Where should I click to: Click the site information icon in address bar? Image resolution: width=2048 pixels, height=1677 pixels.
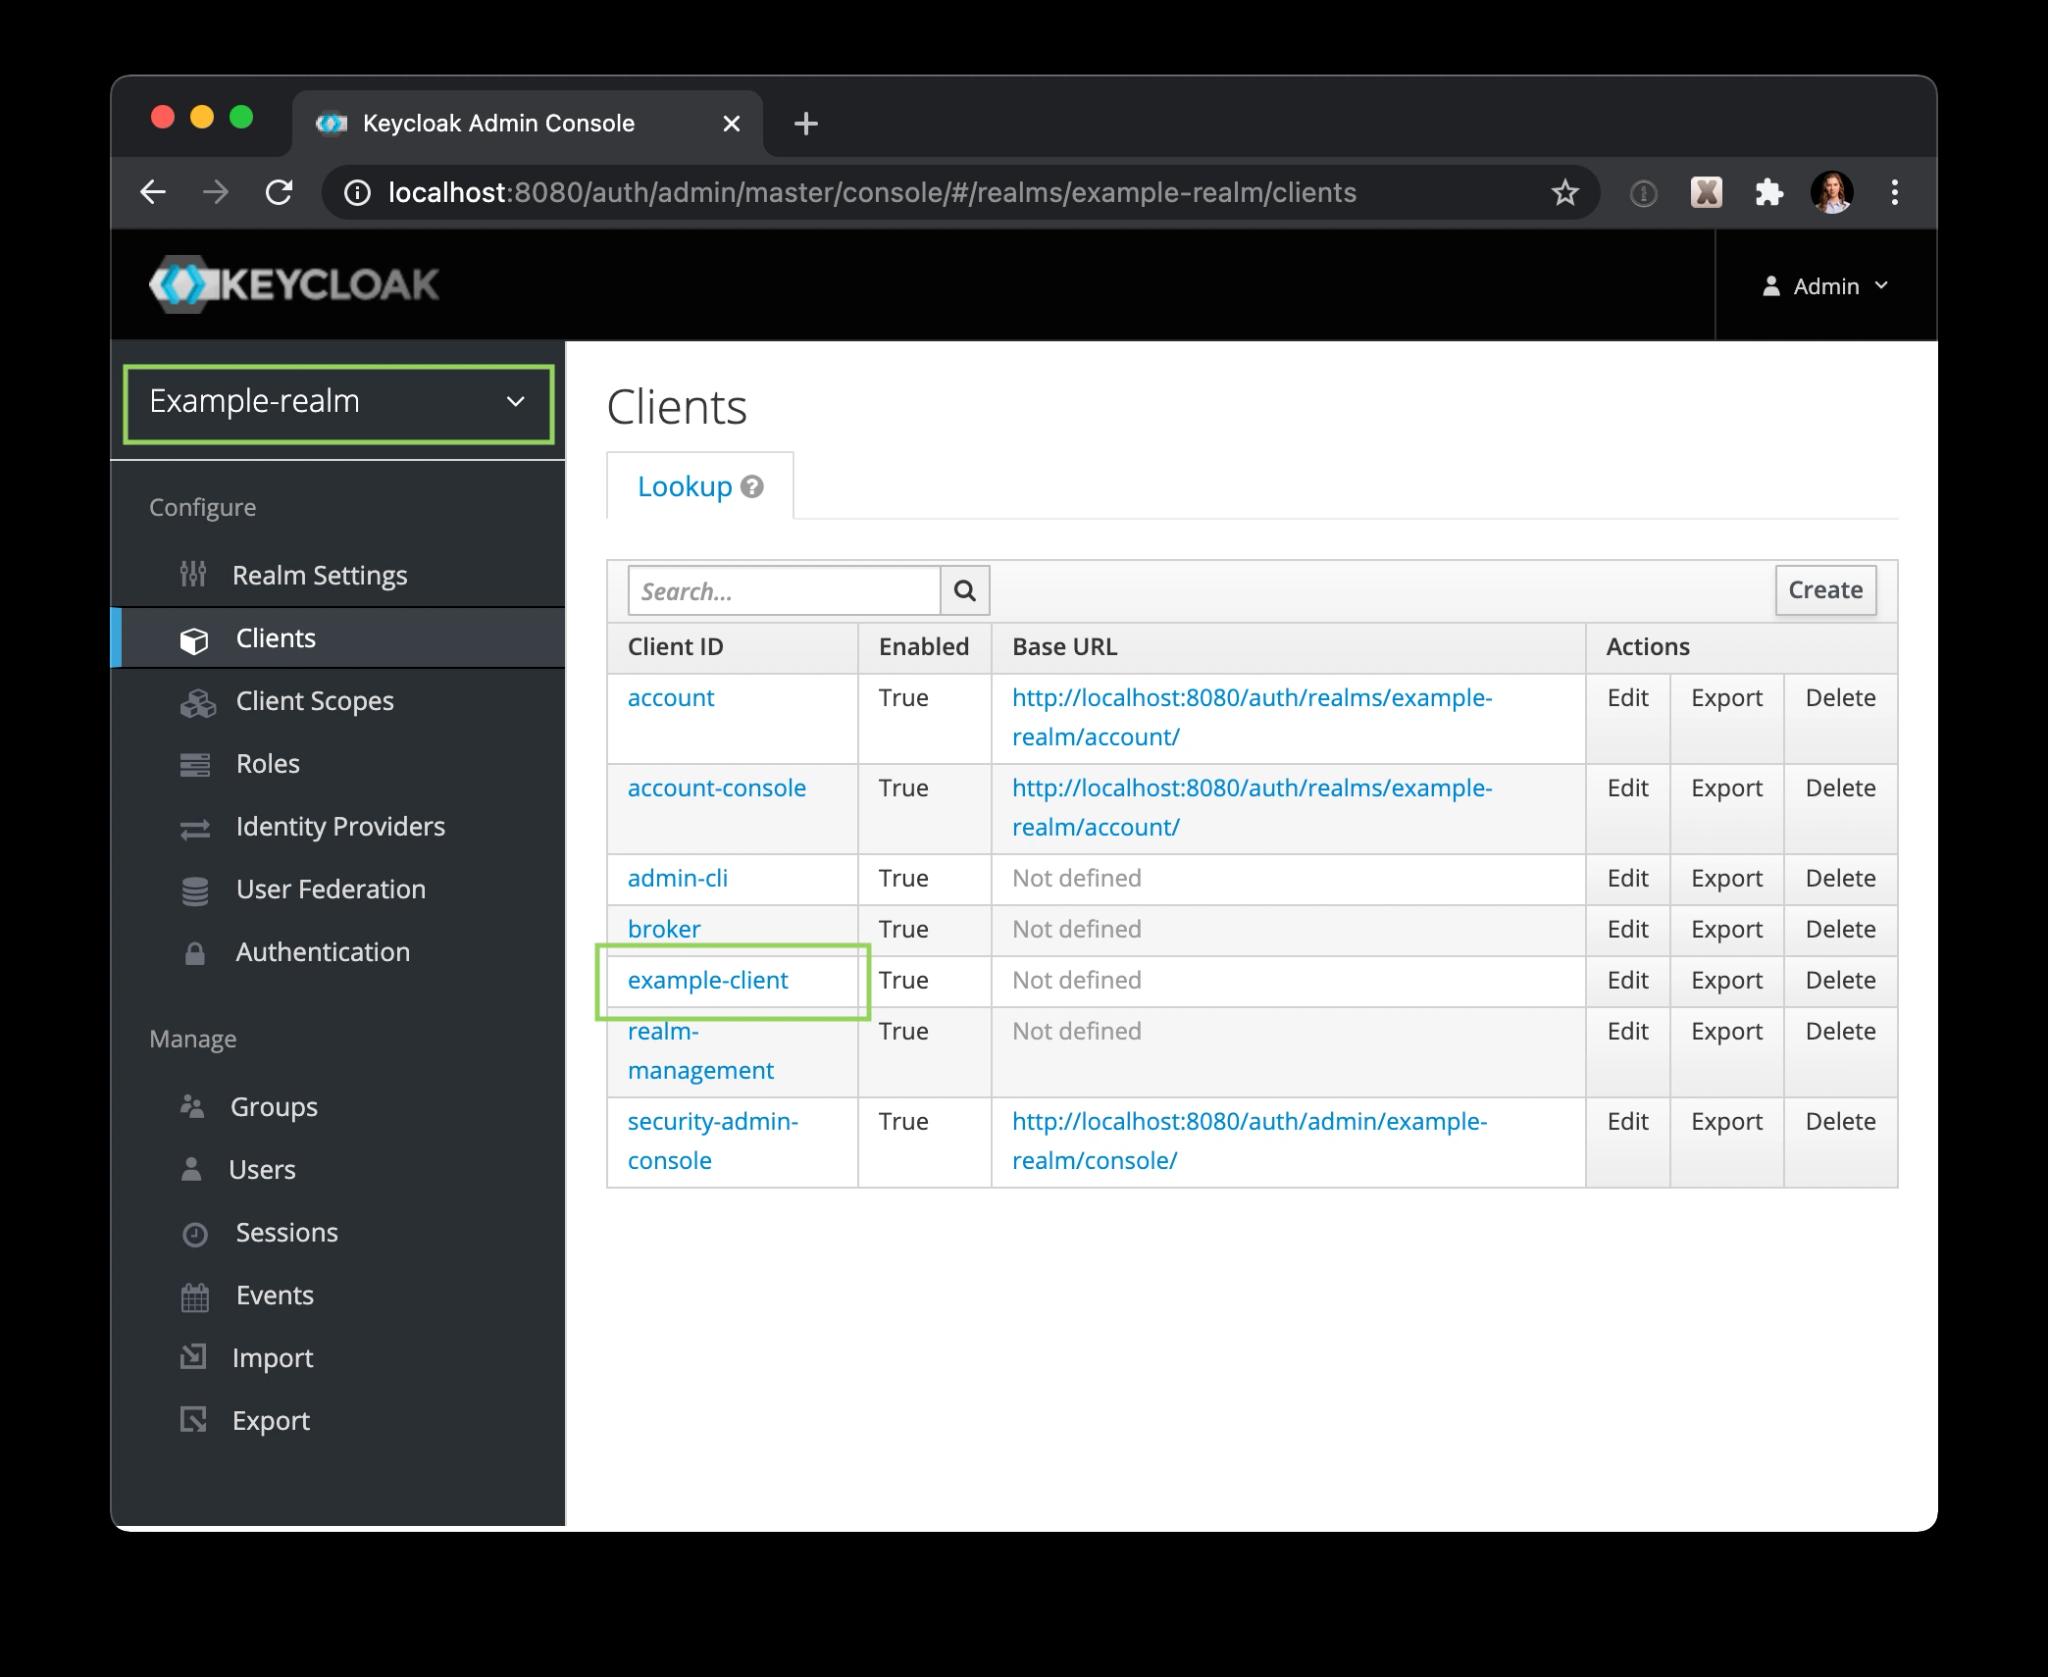357,192
